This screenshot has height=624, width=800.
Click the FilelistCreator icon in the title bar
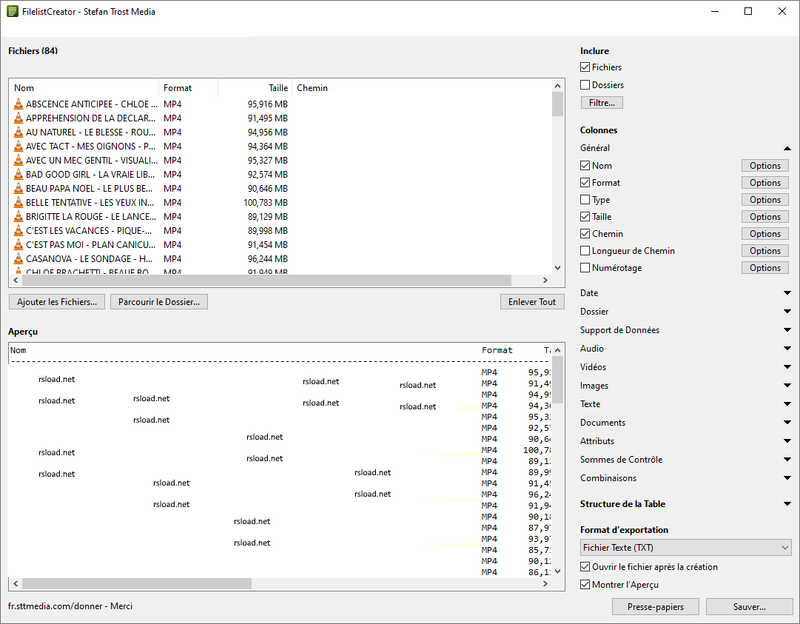pos(14,11)
